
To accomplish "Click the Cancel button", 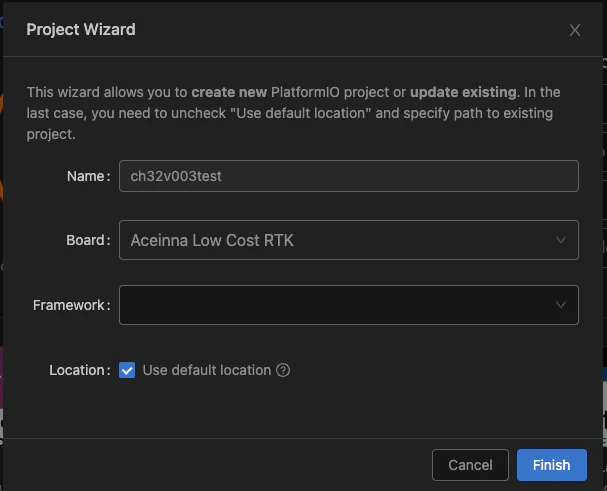I will point(470,465).
